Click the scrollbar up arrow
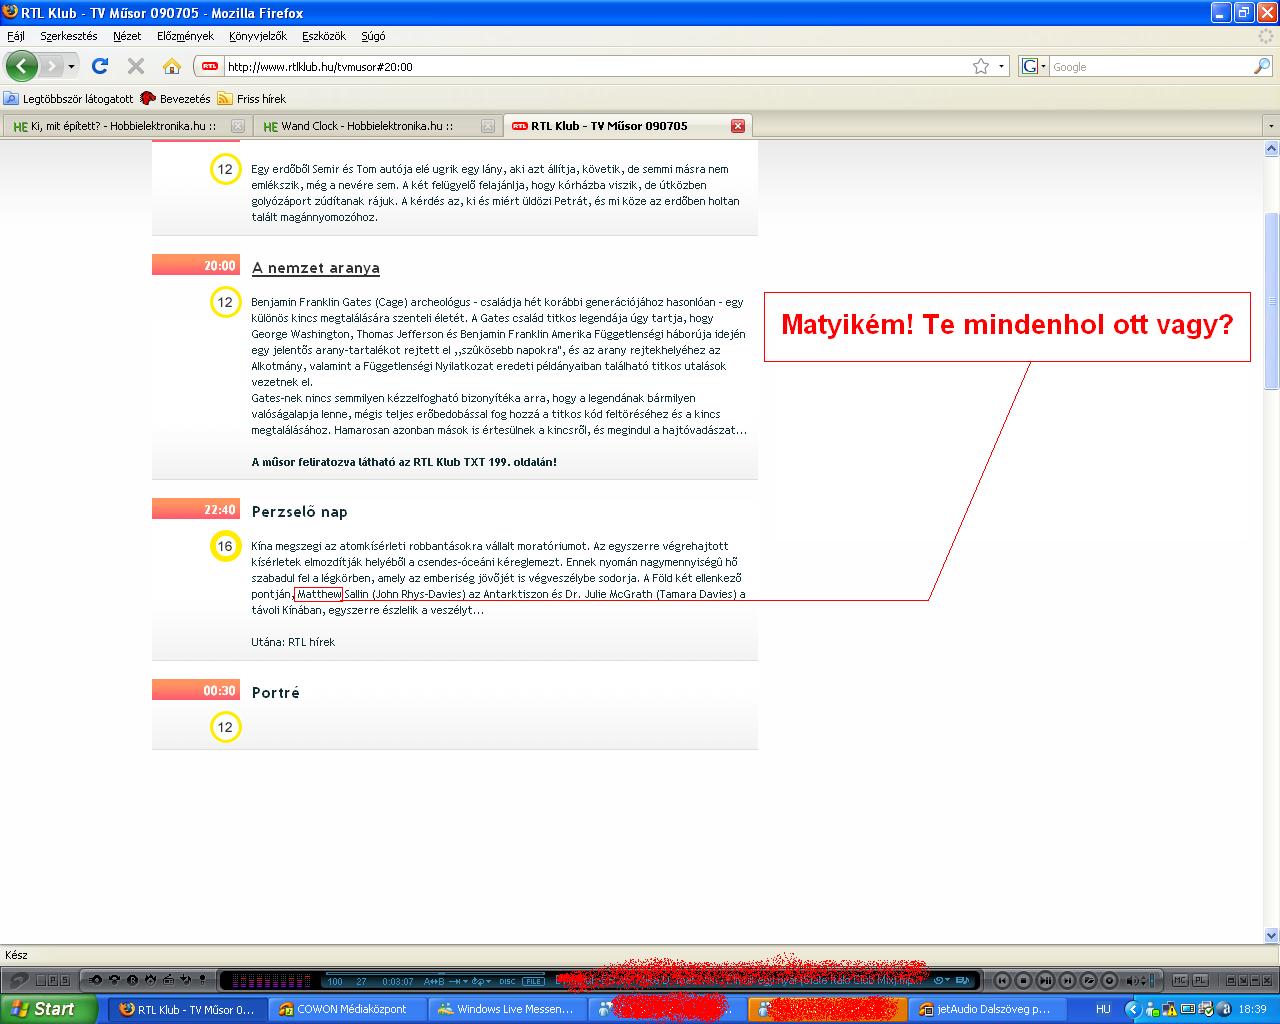1280x1024 pixels. click(x=1272, y=149)
